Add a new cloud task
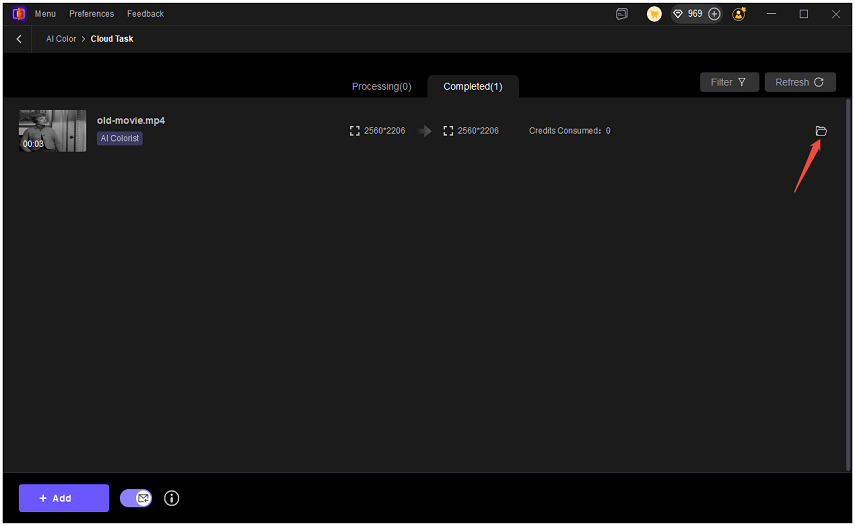Image resolution: width=855 pixels, height=526 pixels. (64, 498)
